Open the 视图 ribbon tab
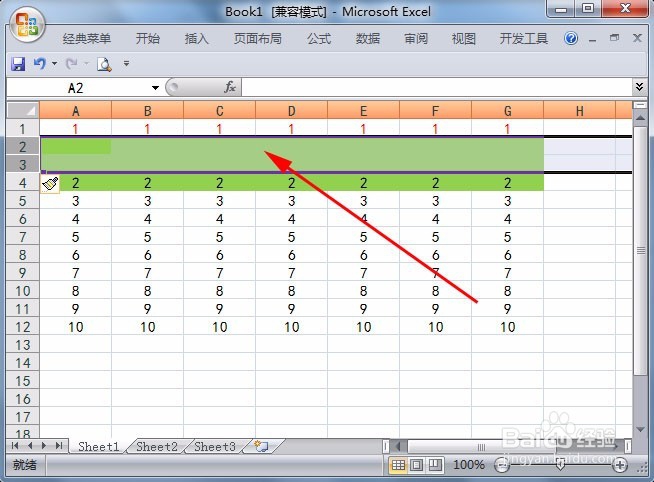Viewport: 654px width, 482px height. click(x=463, y=39)
